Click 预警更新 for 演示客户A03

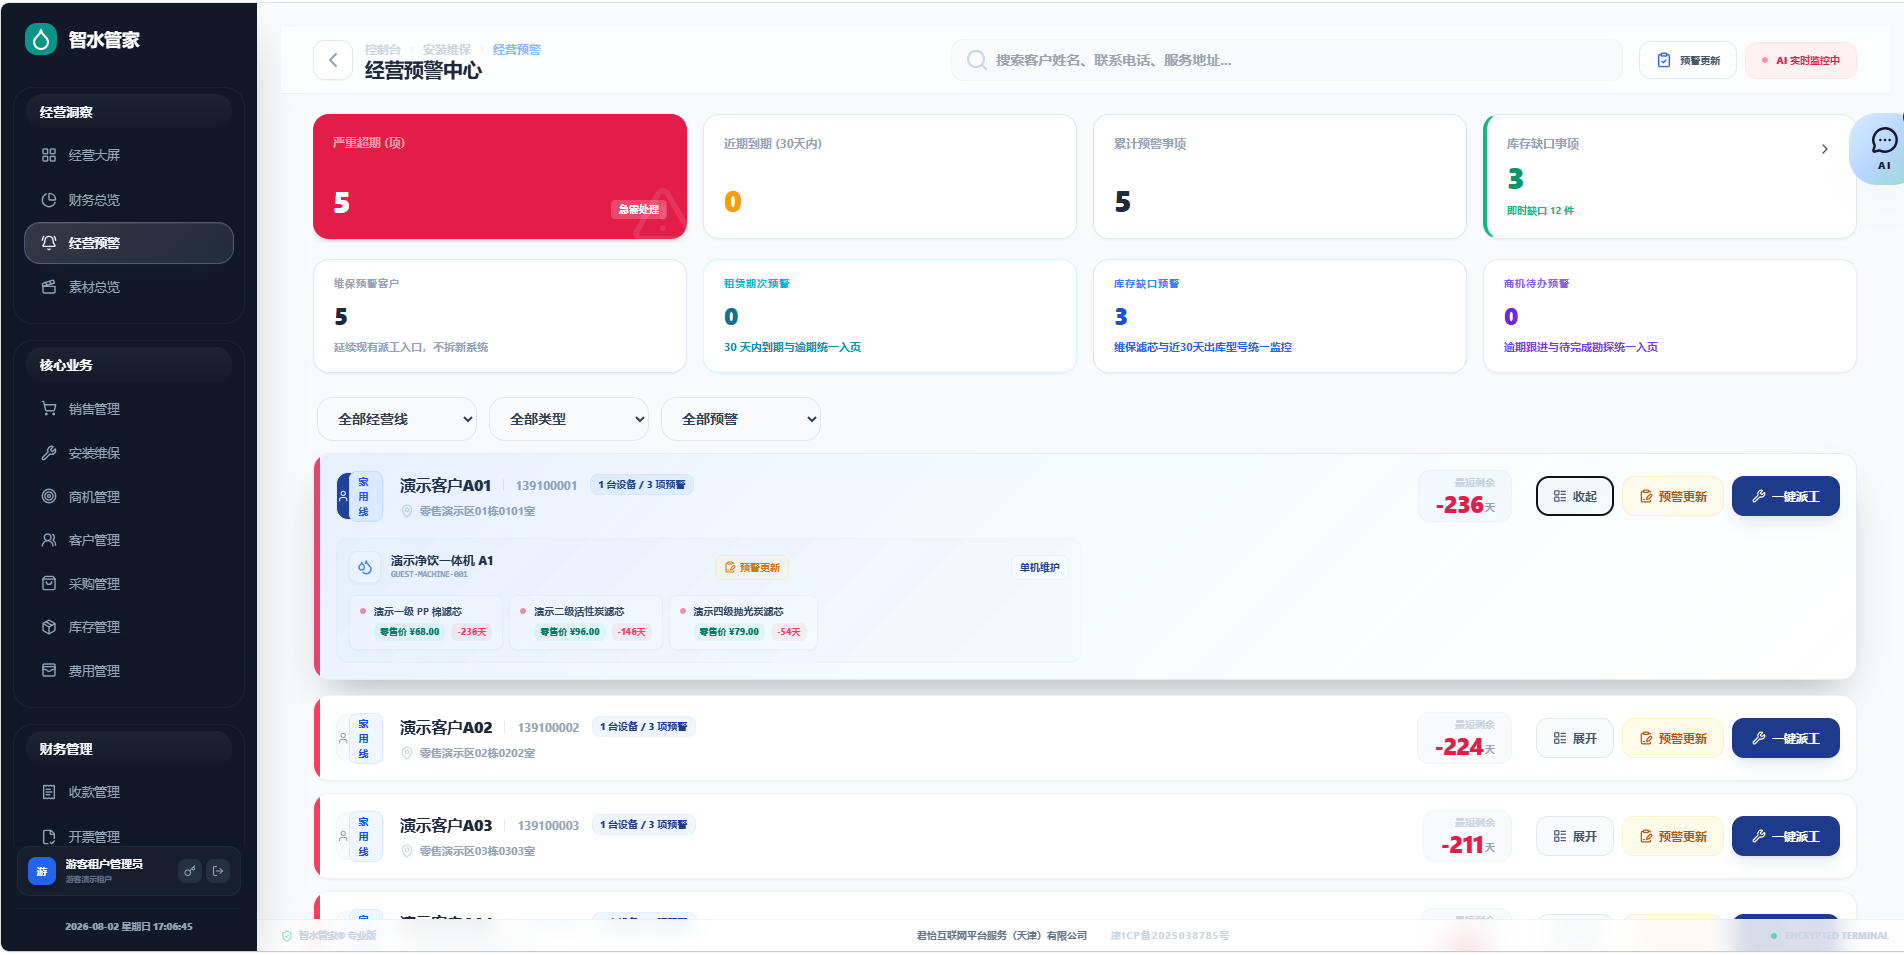click(x=1672, y=836)
